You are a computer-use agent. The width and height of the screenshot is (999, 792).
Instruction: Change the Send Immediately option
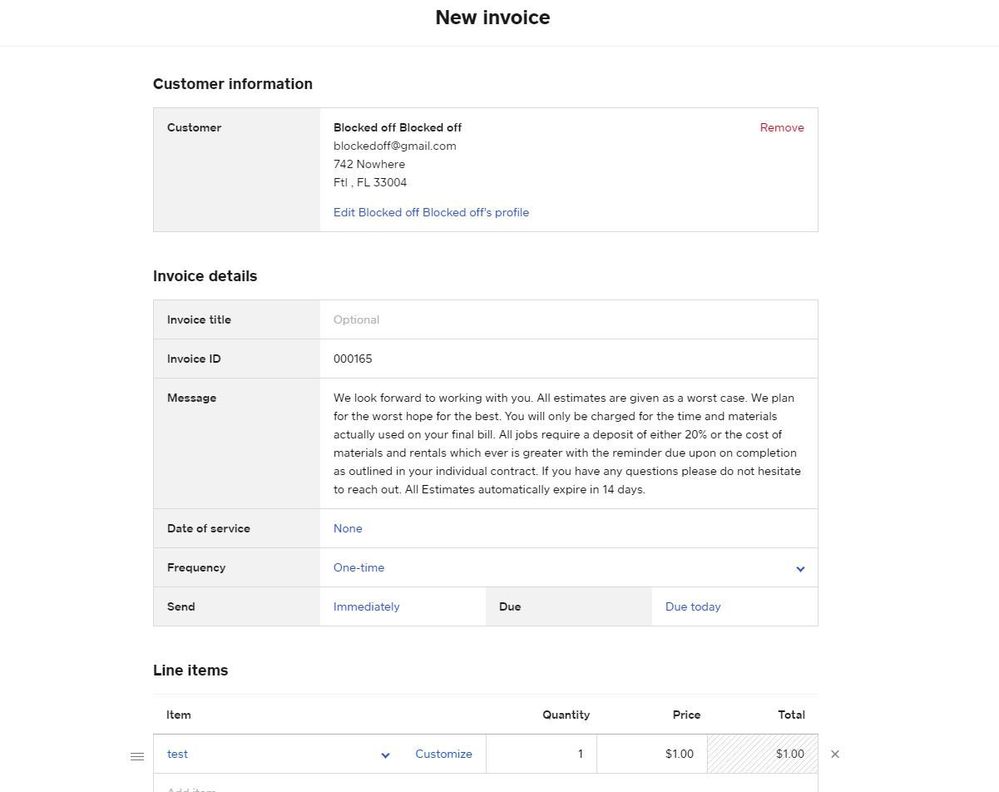pyautogui.click(x=366, y=607)
